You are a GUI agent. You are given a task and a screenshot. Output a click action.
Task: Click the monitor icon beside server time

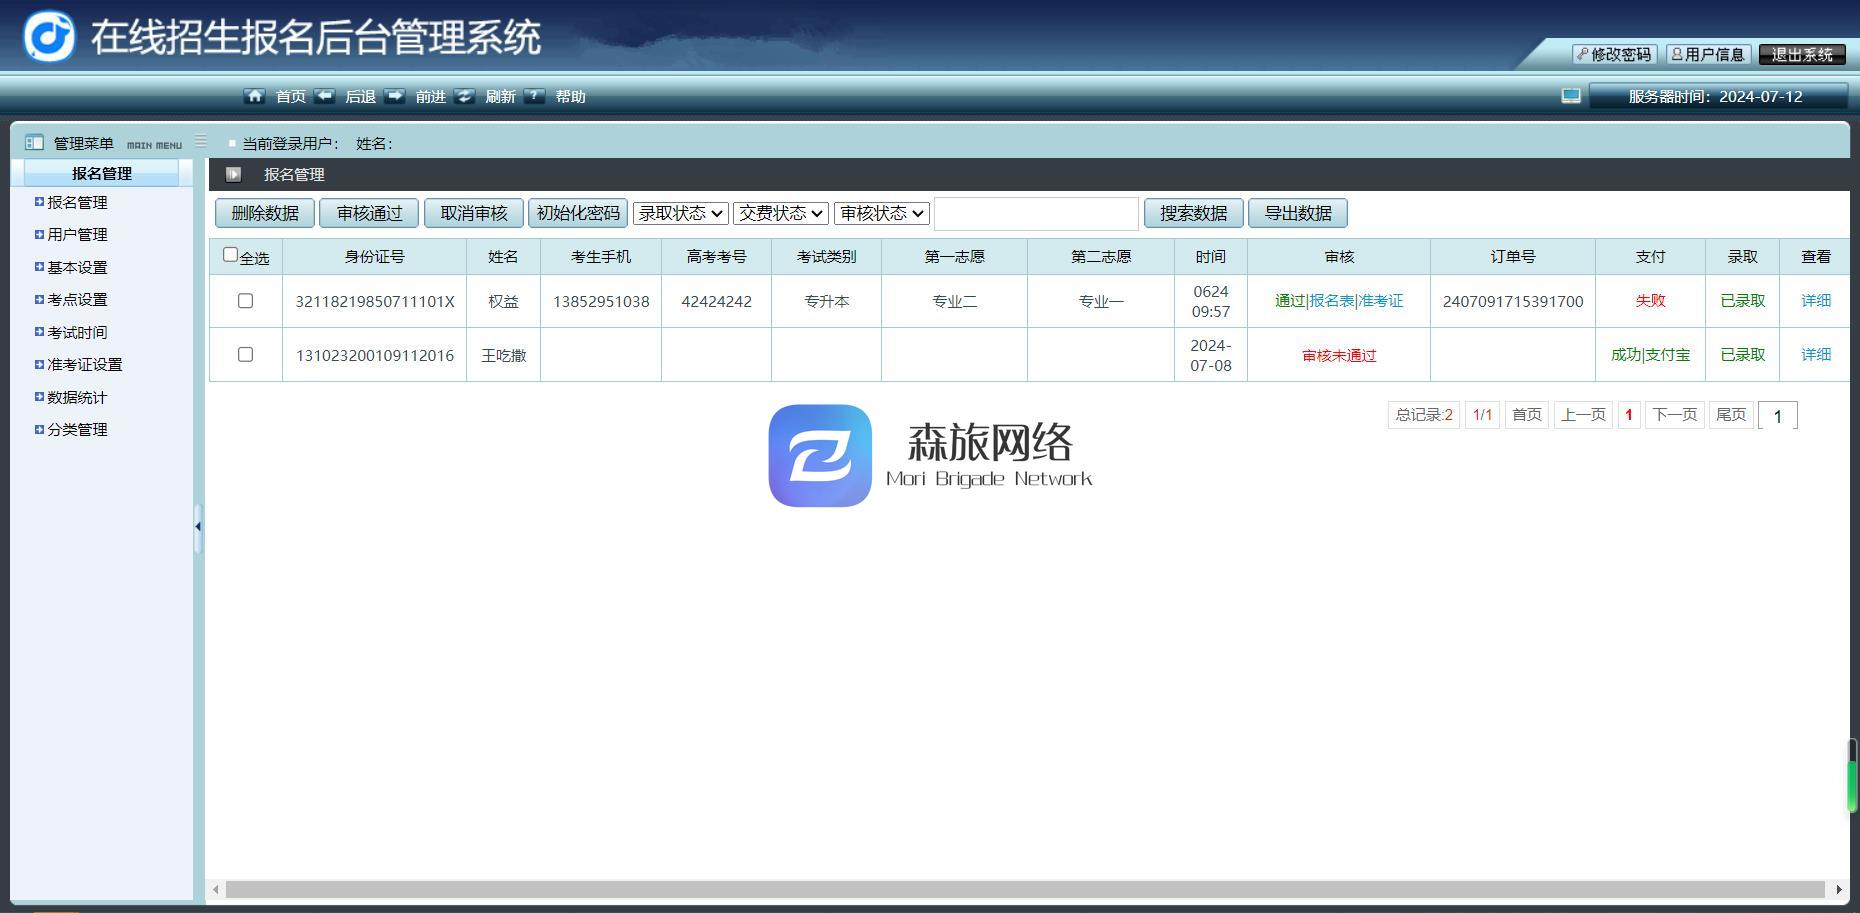1571,96
